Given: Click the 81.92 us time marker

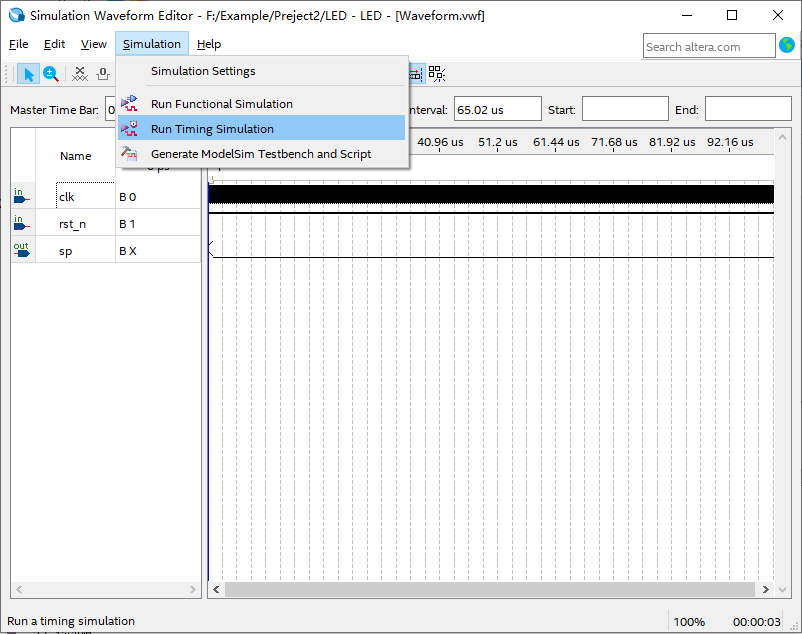Looking at the screenshot, I should [x=672, y=142].
